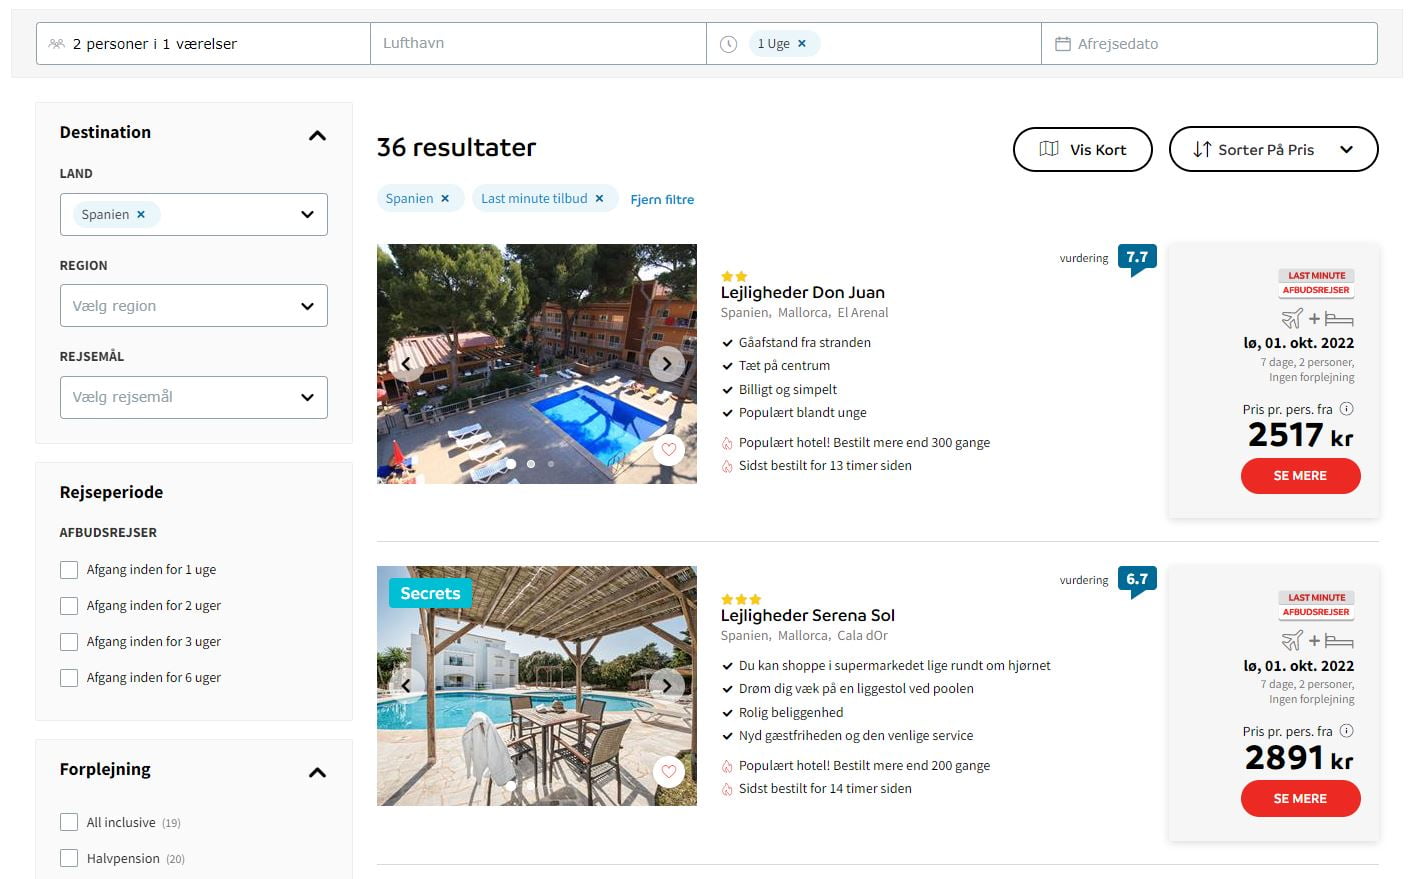Image resolution: width=1417 pixels, height=879 pixels.
Task: Show next photo of Lejligheder Don Juan
Action: click(x=667, y=364)
